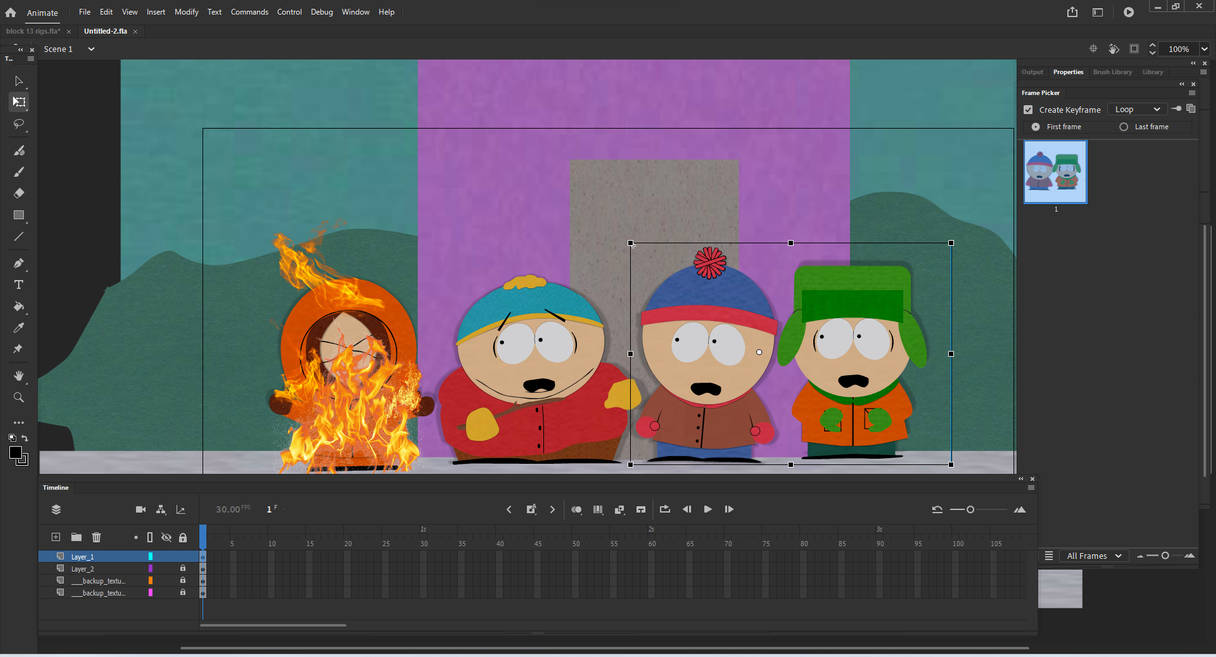
Task: Open the Workspace switcher icon
Action: 1097,12
